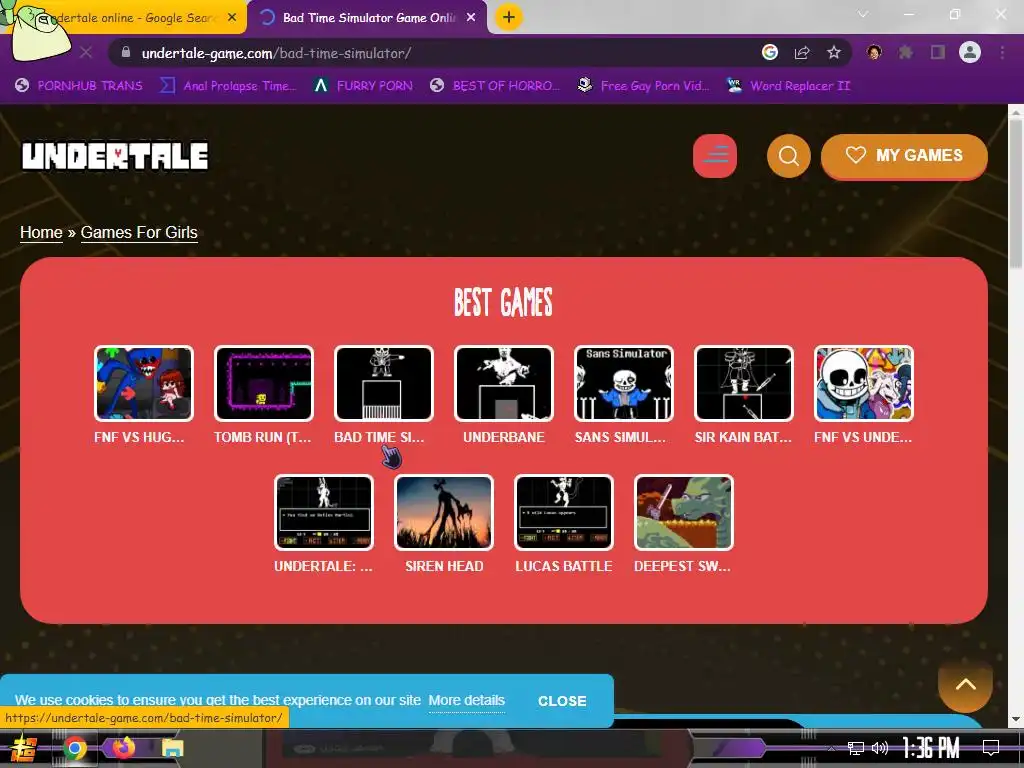Share this page icon

click(802, 53)
